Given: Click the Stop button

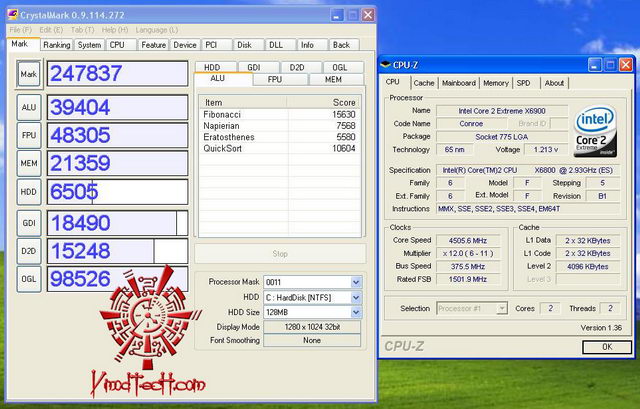Looking at the screenshot, I should tap(280, 253).
